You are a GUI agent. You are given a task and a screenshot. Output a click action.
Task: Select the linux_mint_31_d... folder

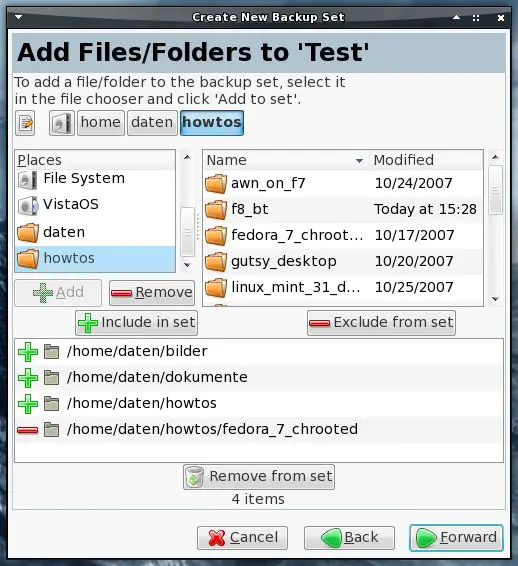(x=343, y=288)
